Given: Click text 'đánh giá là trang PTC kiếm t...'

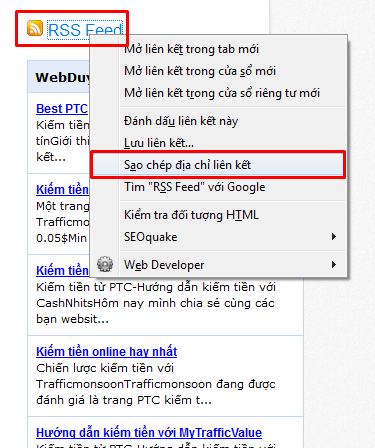Looking at the screenshot, I should click(x=124, y=400).
